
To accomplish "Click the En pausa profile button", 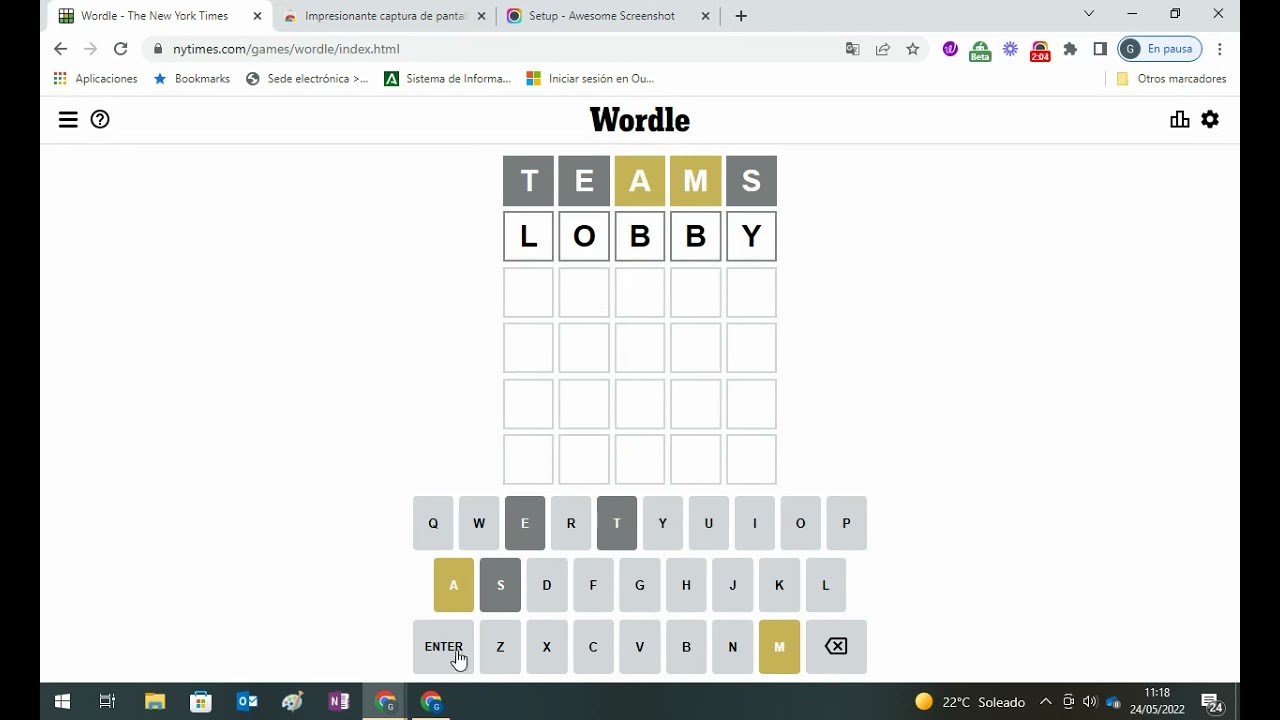I will tap(1160, 49).
